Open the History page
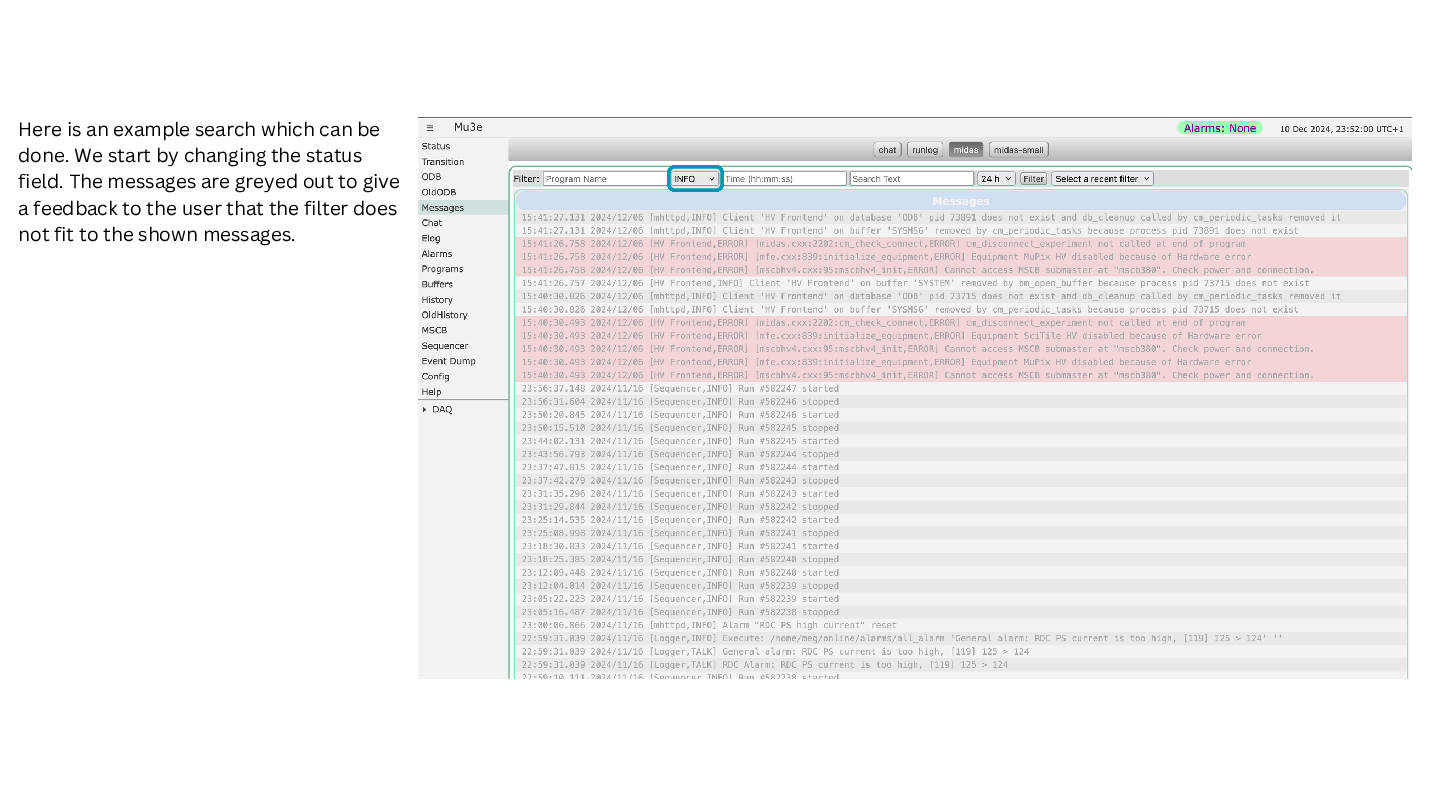 tap(437, 300)
